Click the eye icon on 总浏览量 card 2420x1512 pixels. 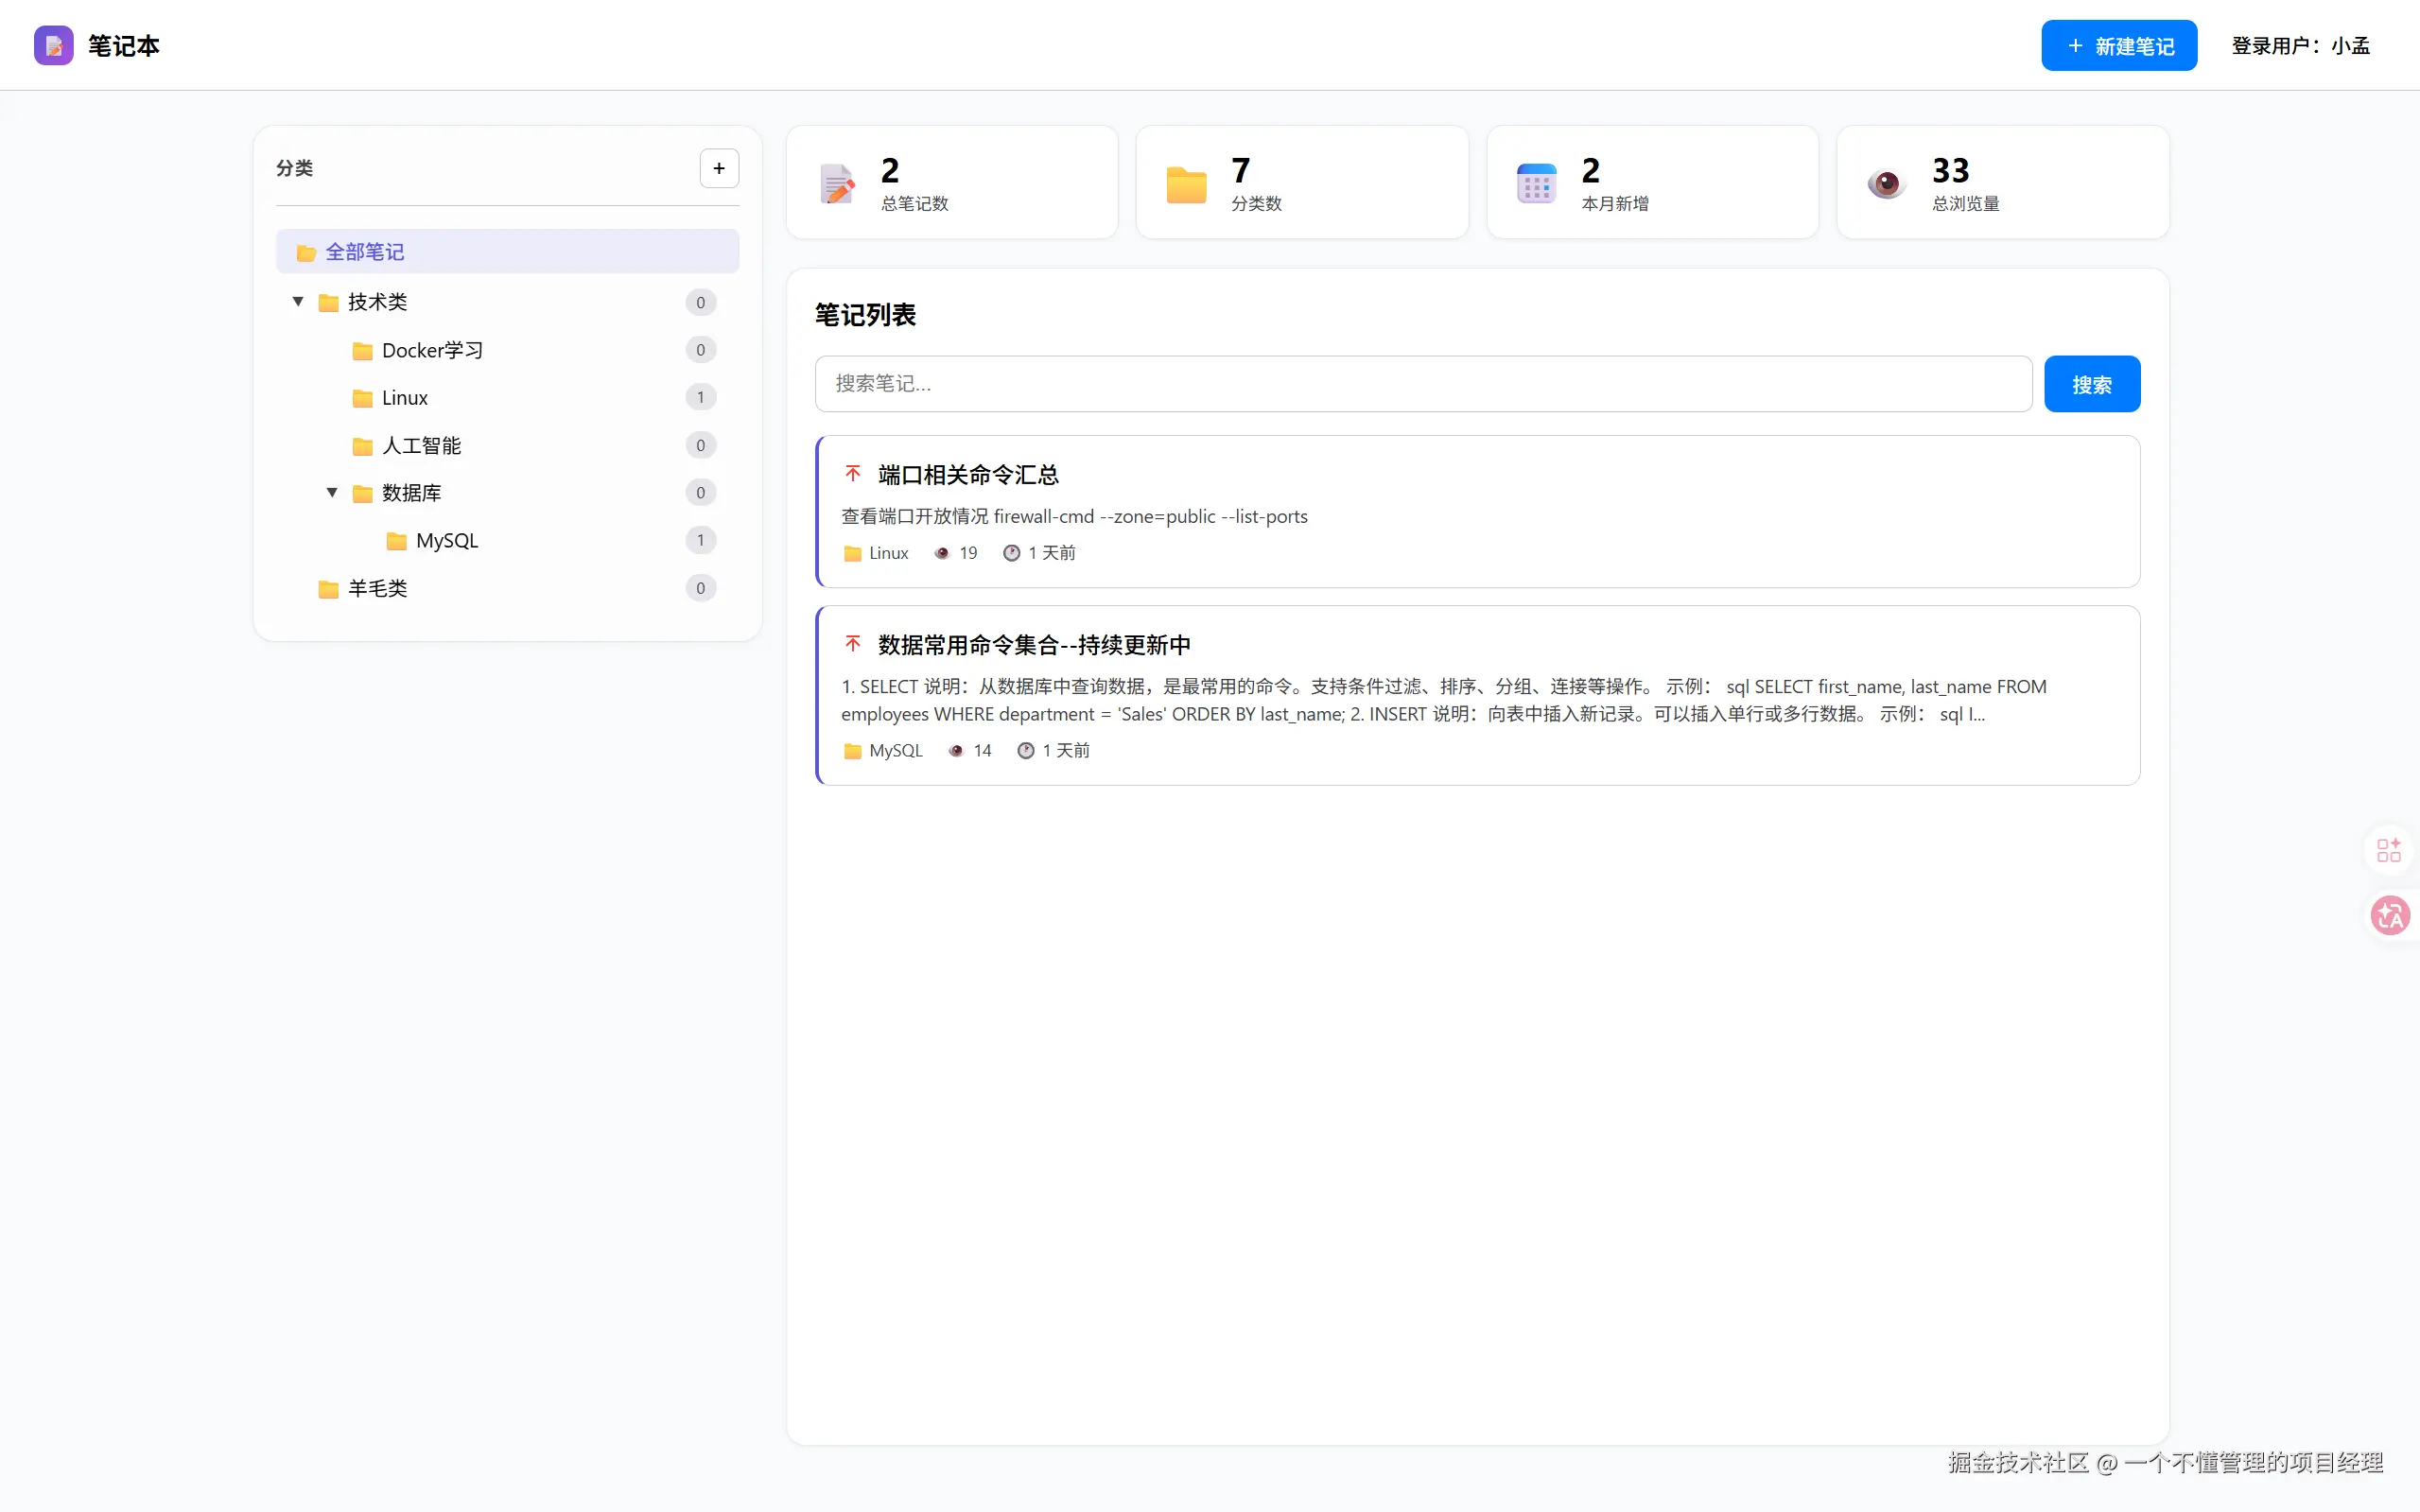click(1886, 183)
